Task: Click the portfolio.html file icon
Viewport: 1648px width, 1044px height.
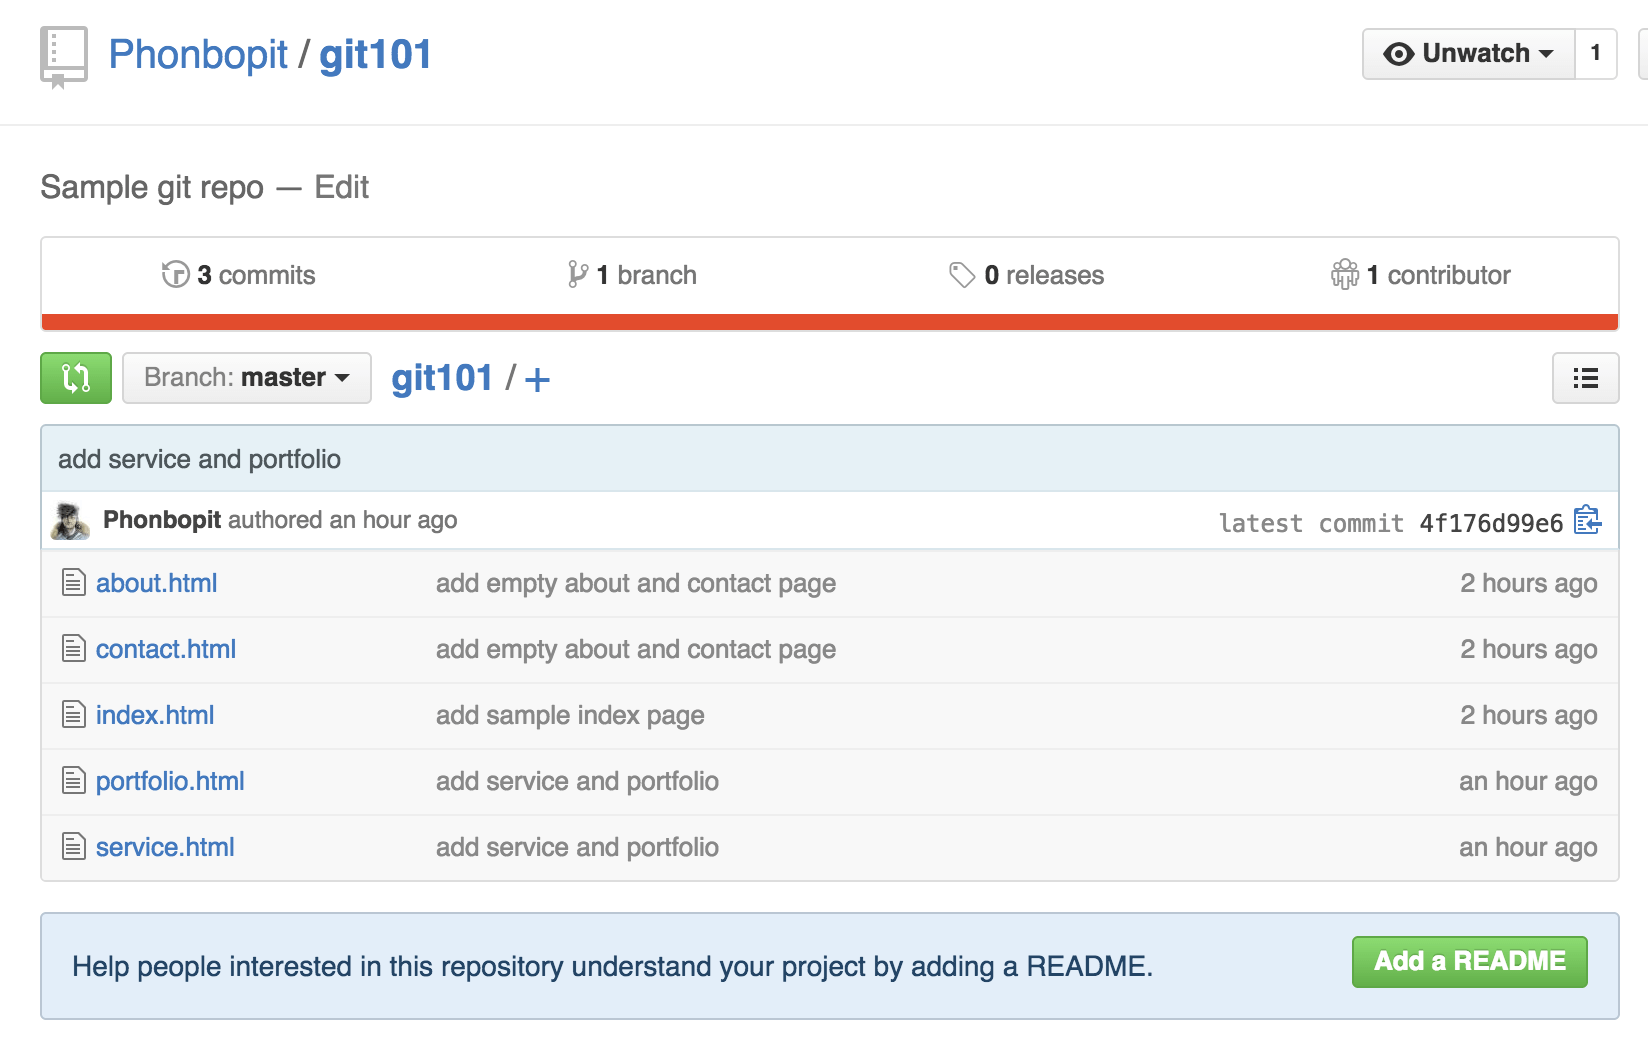Action: click(74, 780)
